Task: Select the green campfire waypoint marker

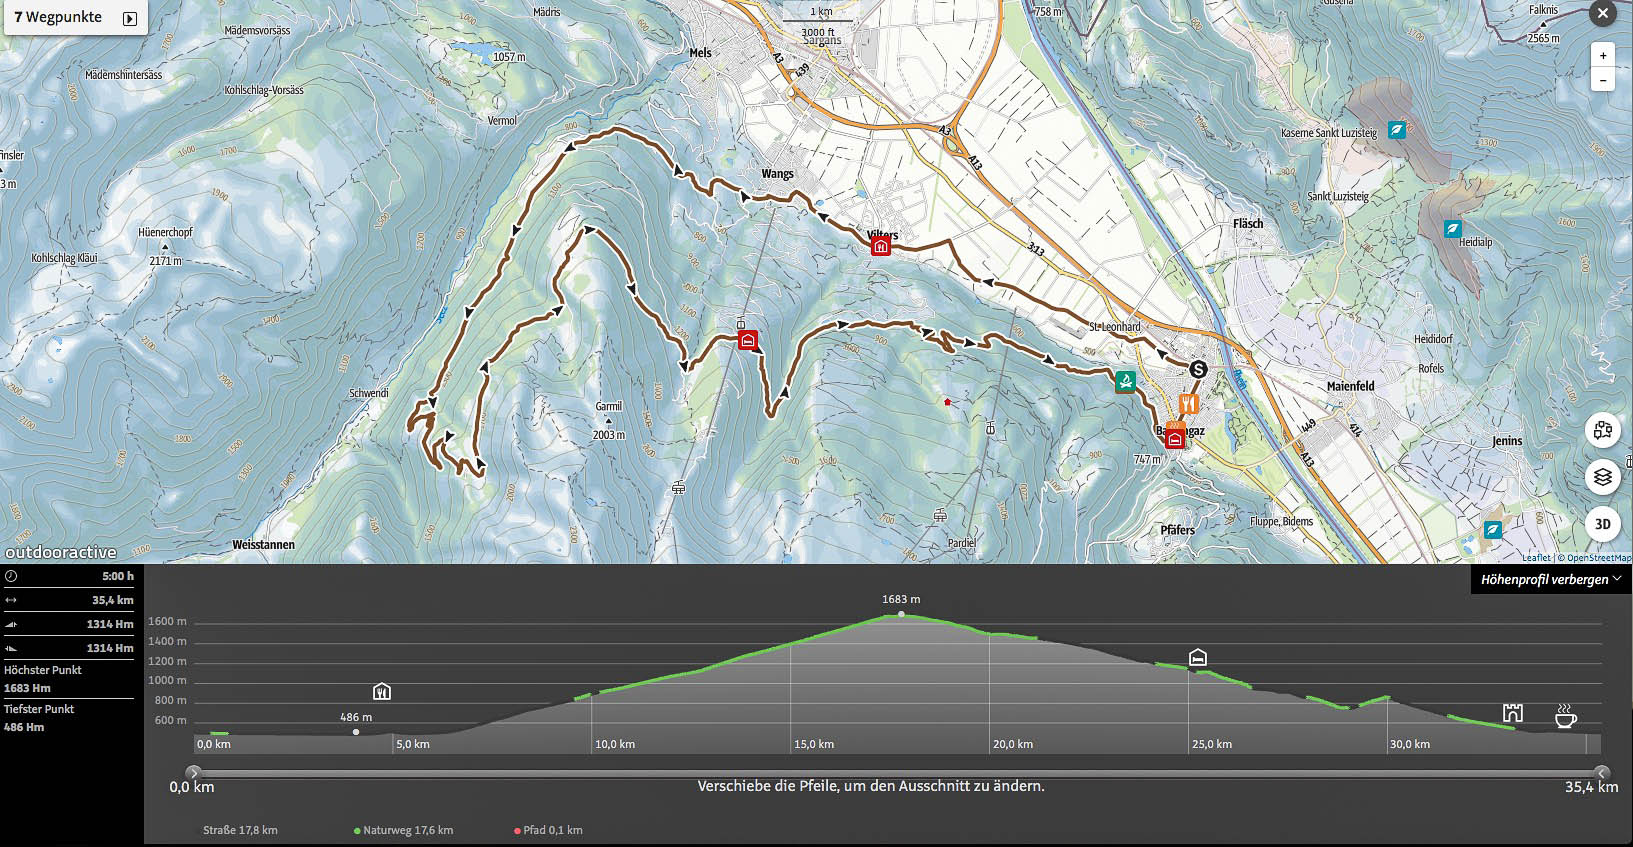Action: coord(1125,381)
